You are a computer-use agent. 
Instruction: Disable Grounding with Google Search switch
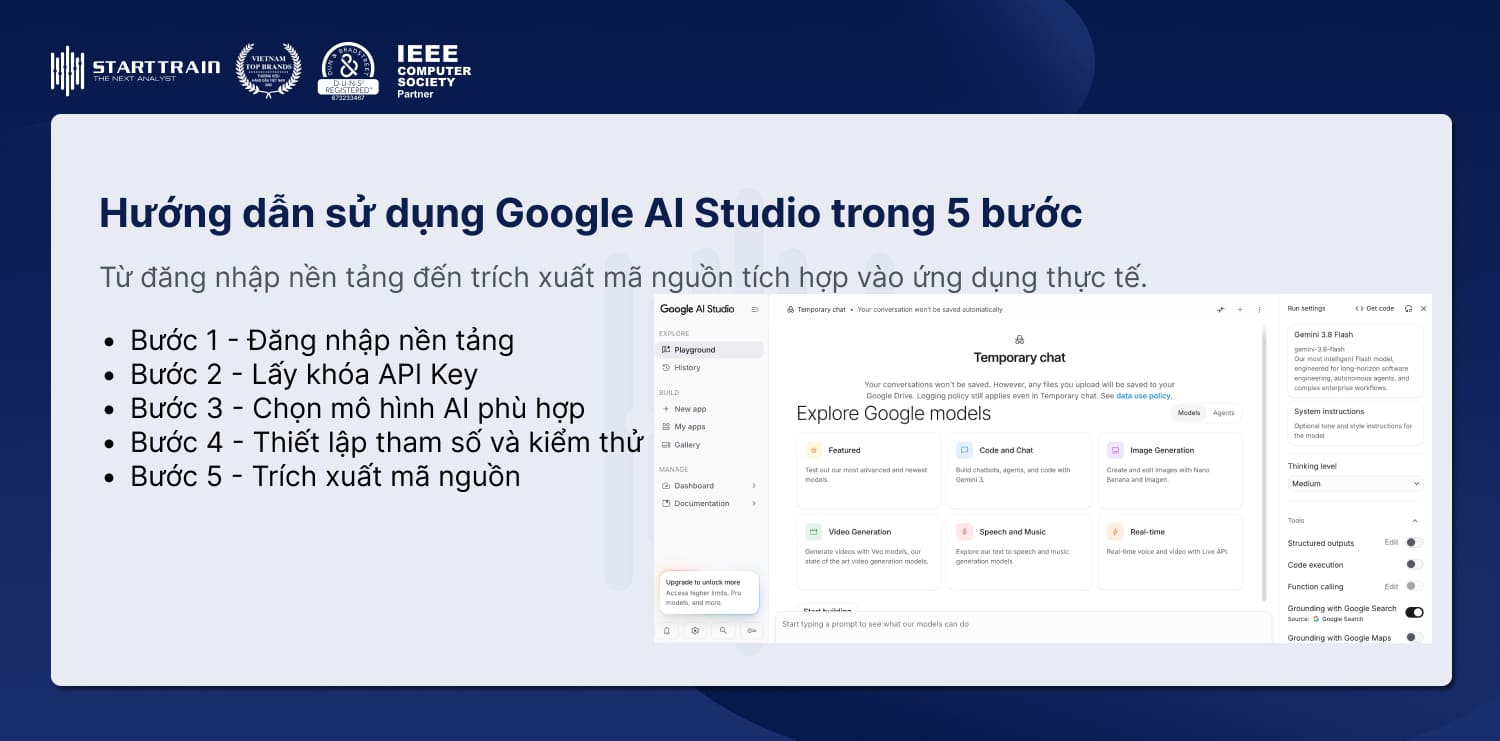(1414, 612)
